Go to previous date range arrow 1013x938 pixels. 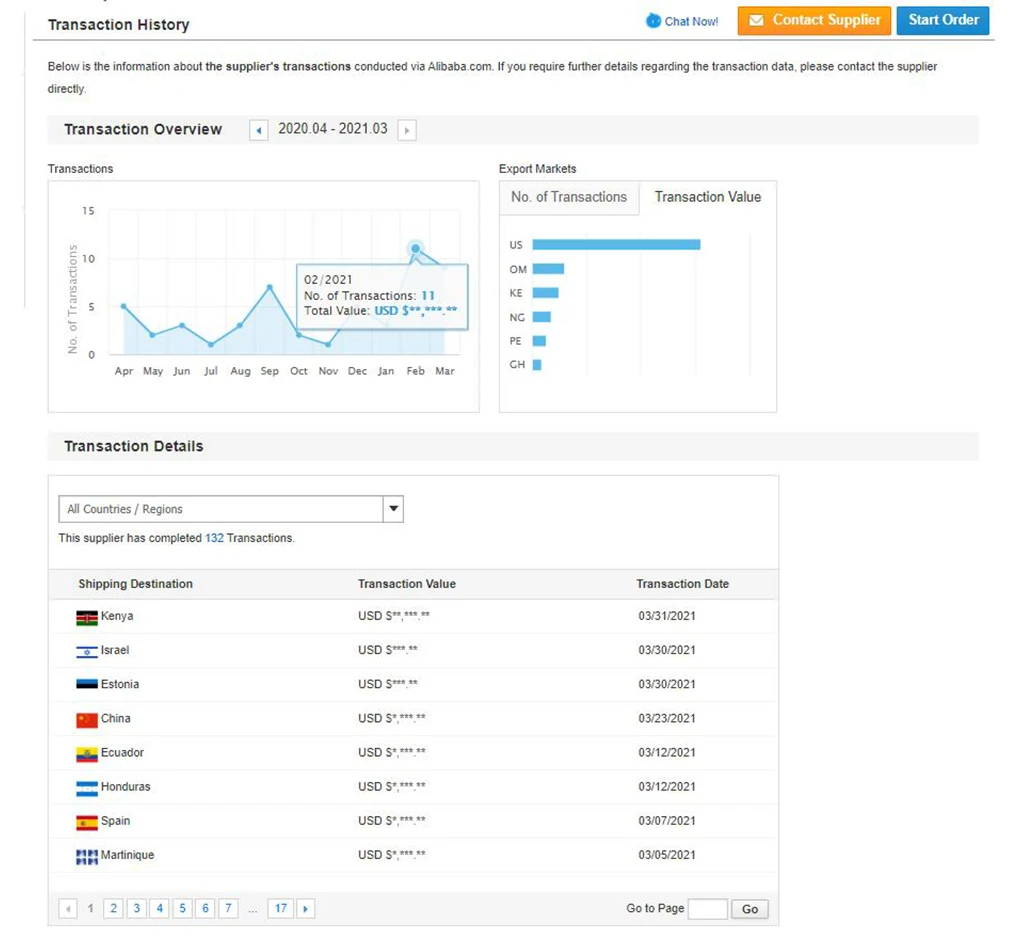[x=259, y=130]
